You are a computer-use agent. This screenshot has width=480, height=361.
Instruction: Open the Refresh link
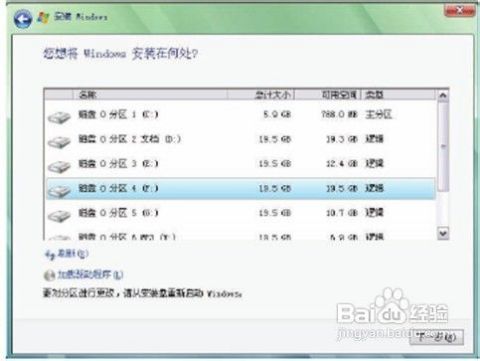73,254
